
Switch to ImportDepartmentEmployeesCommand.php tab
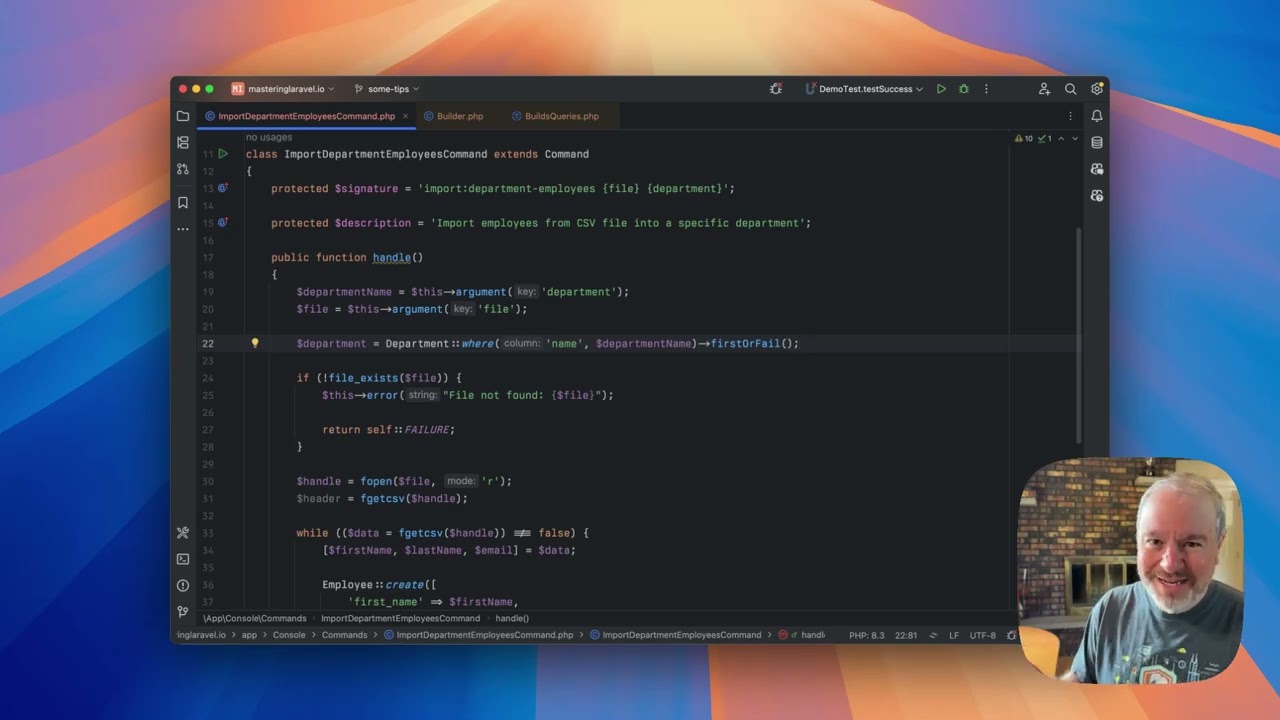pyautogui.click(x=306, y=116)
